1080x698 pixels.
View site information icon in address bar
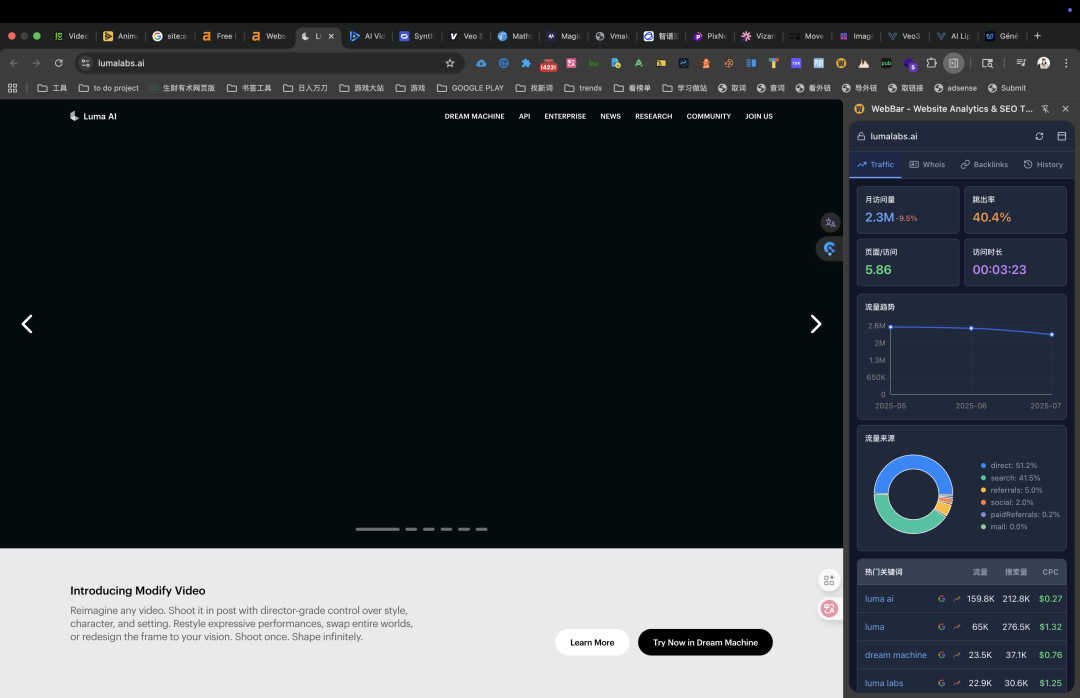click(x=85, y=63)
